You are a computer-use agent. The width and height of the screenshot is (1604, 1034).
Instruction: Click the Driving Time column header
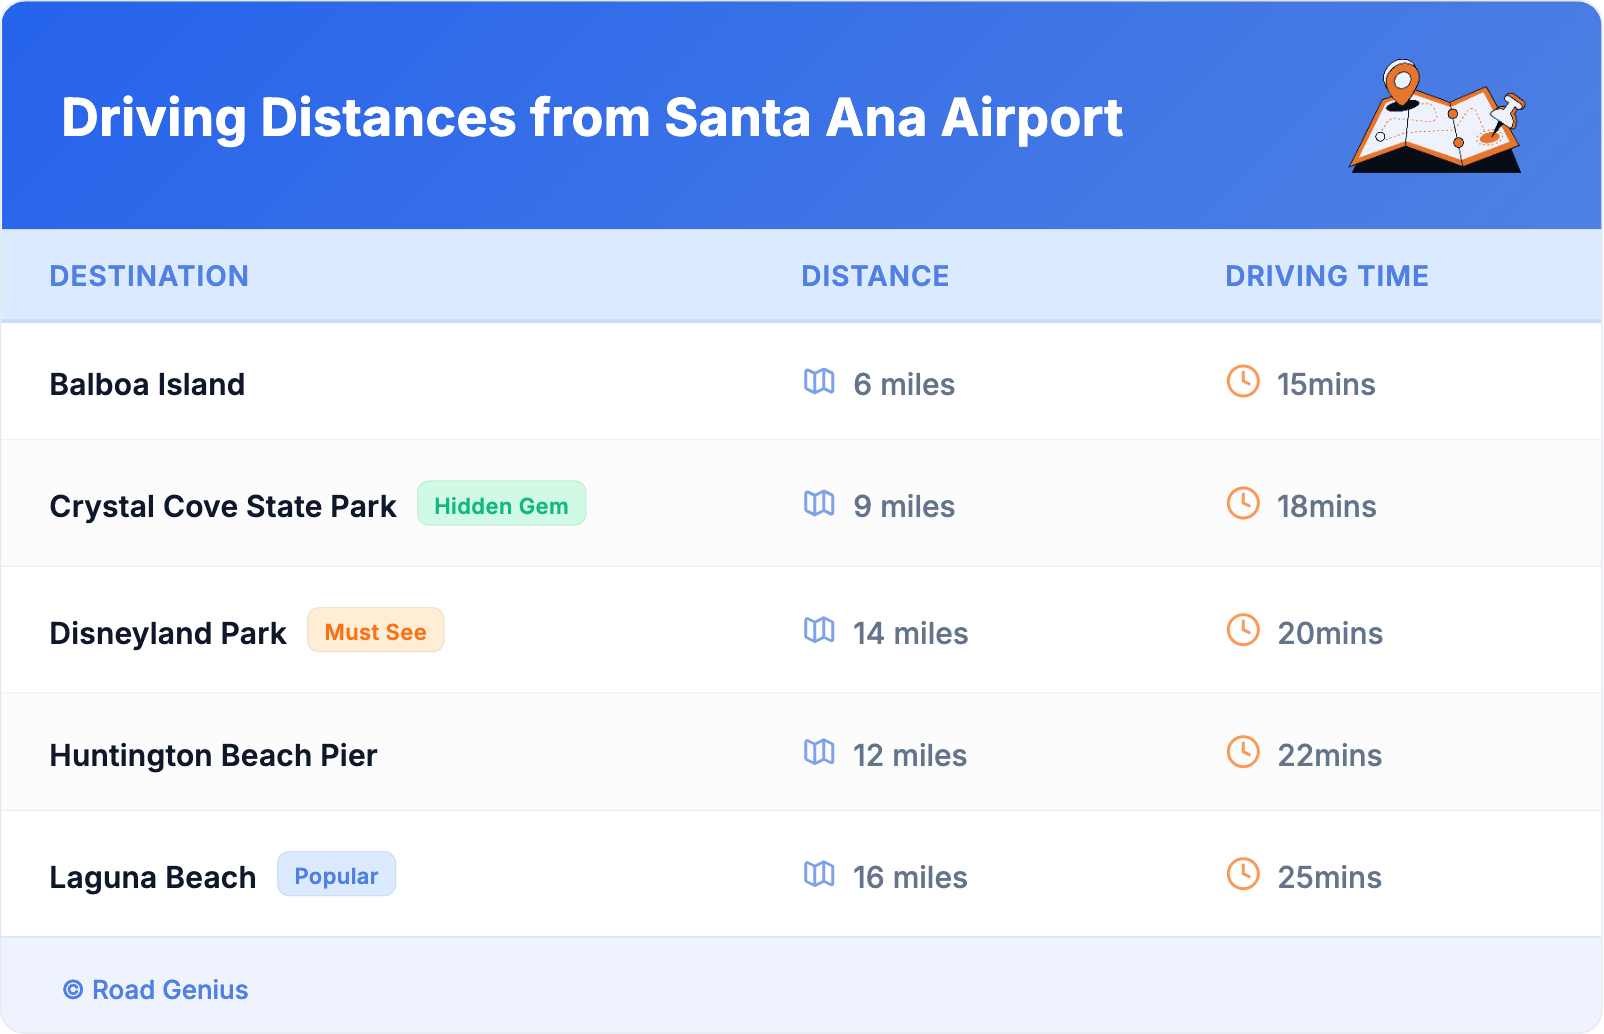pyautogui.click(x=1326, y=276)
